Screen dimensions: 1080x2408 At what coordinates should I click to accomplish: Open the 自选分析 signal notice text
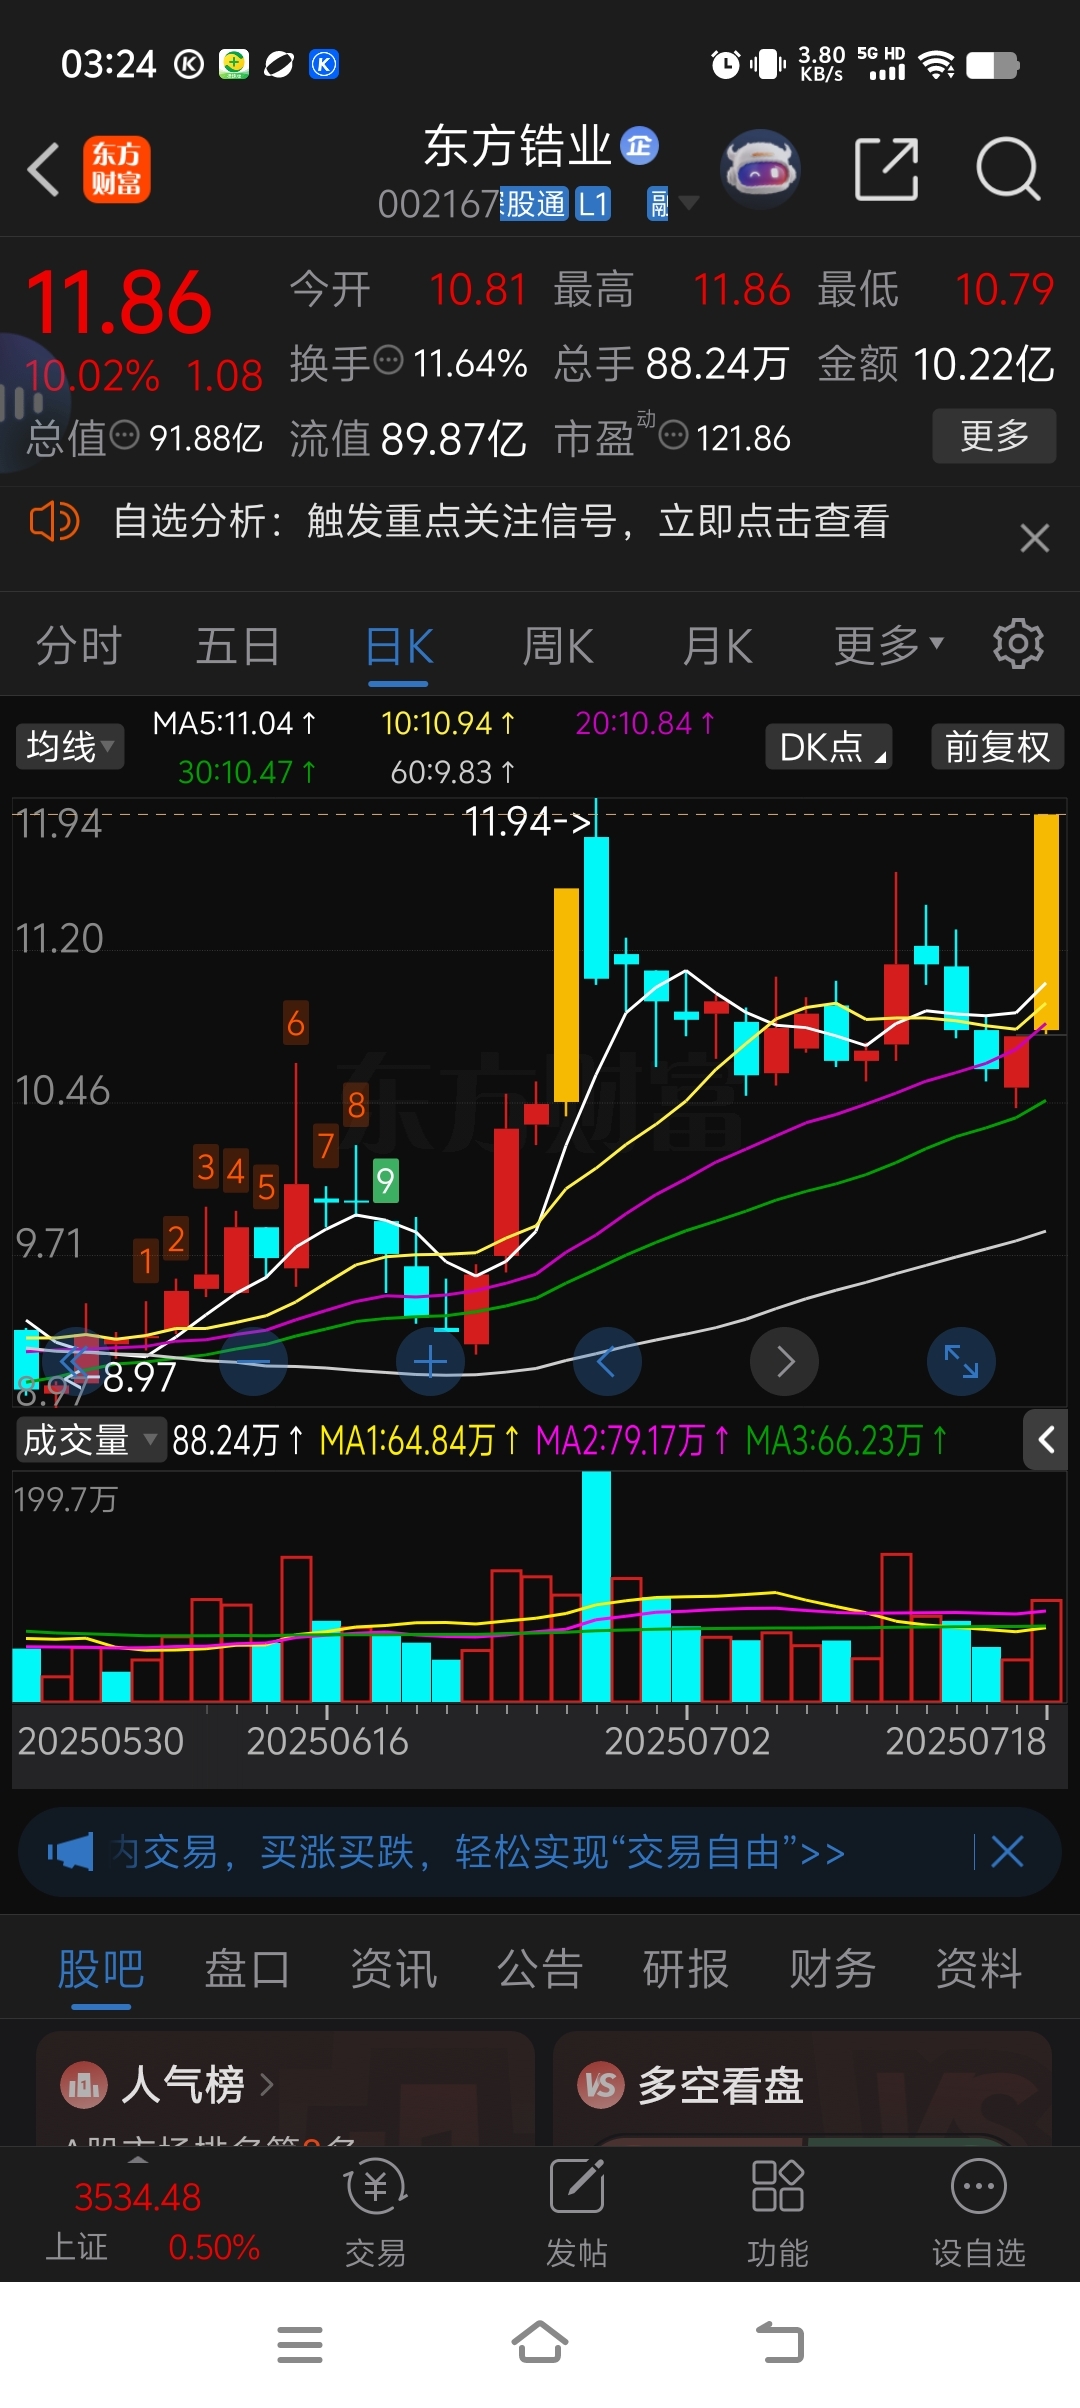click(x=500, y=521)
